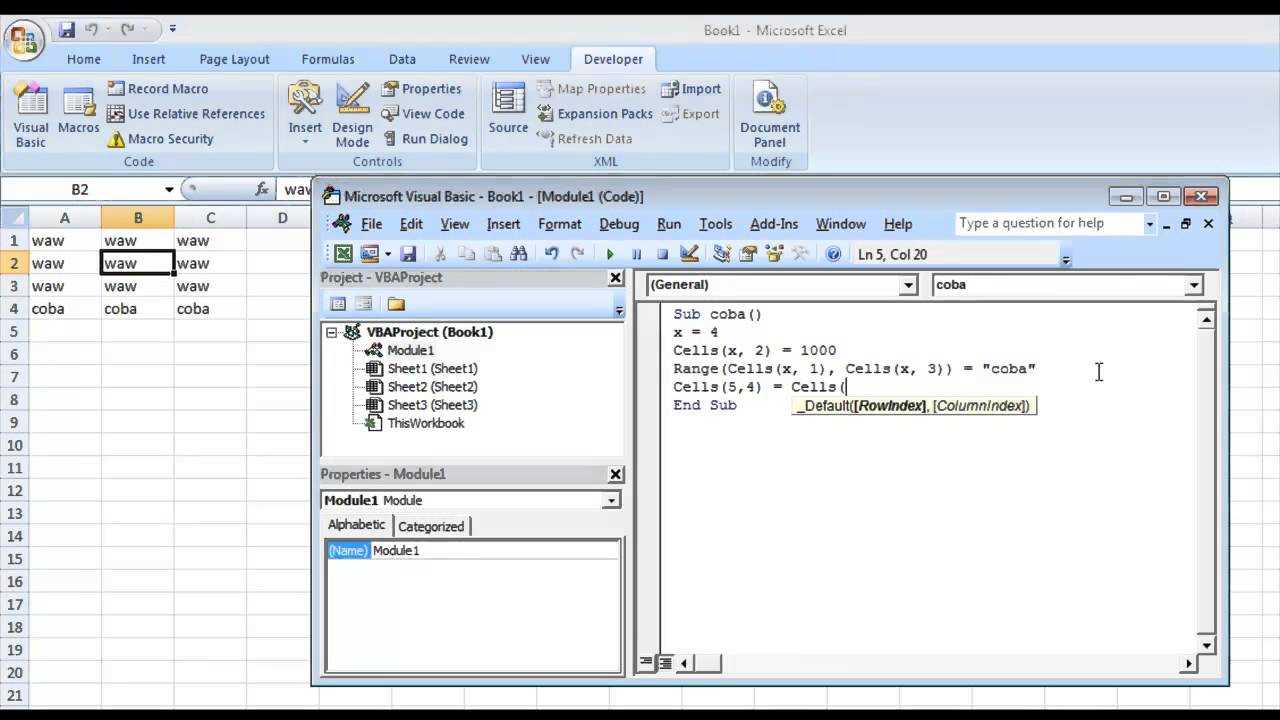This screenshot has width=1280, height=720.
Task: Run Sub with the green play icon
Action: point(610,254)
